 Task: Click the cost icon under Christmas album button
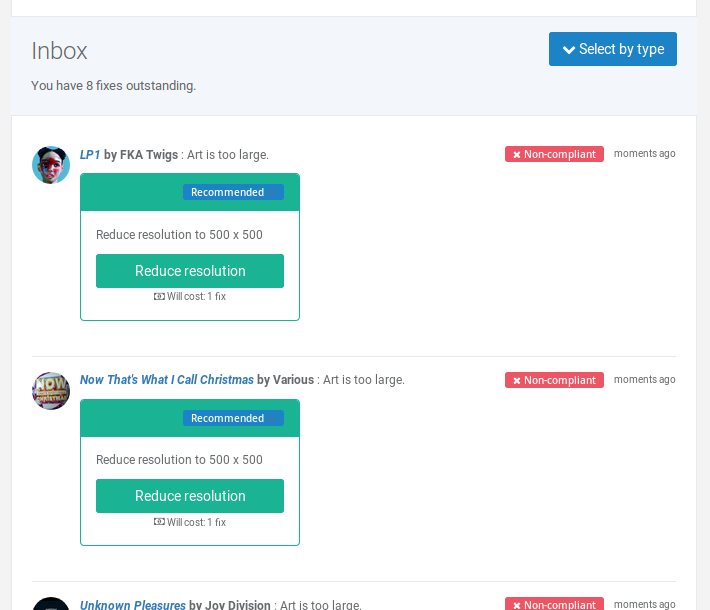pyautogui.click(x=159, y=522)
